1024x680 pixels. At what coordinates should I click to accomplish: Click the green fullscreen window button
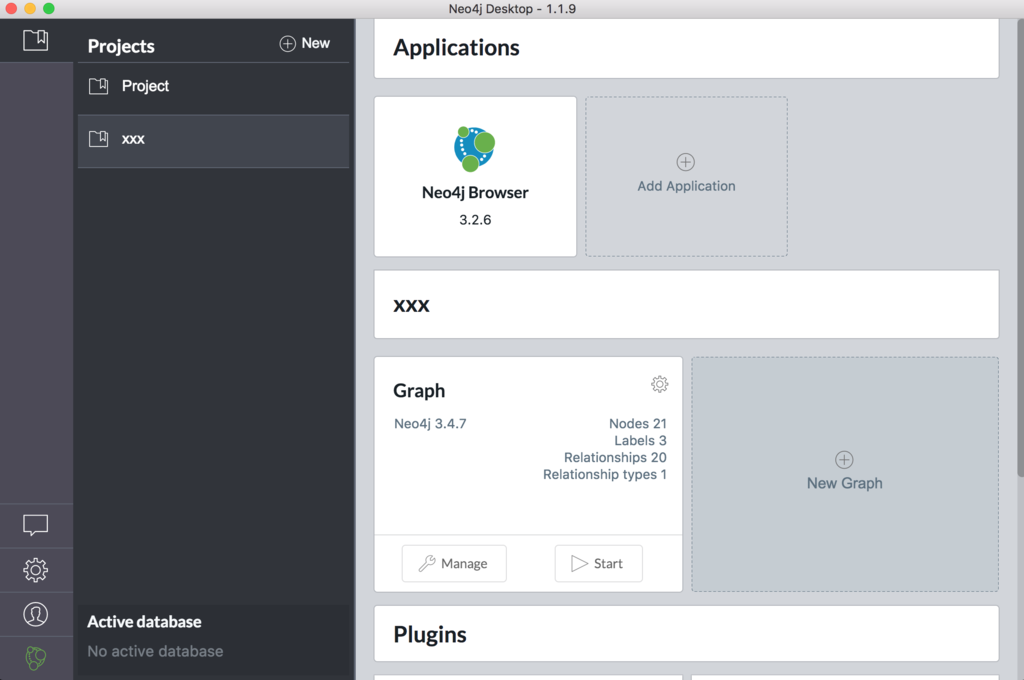tap(49, 8)
